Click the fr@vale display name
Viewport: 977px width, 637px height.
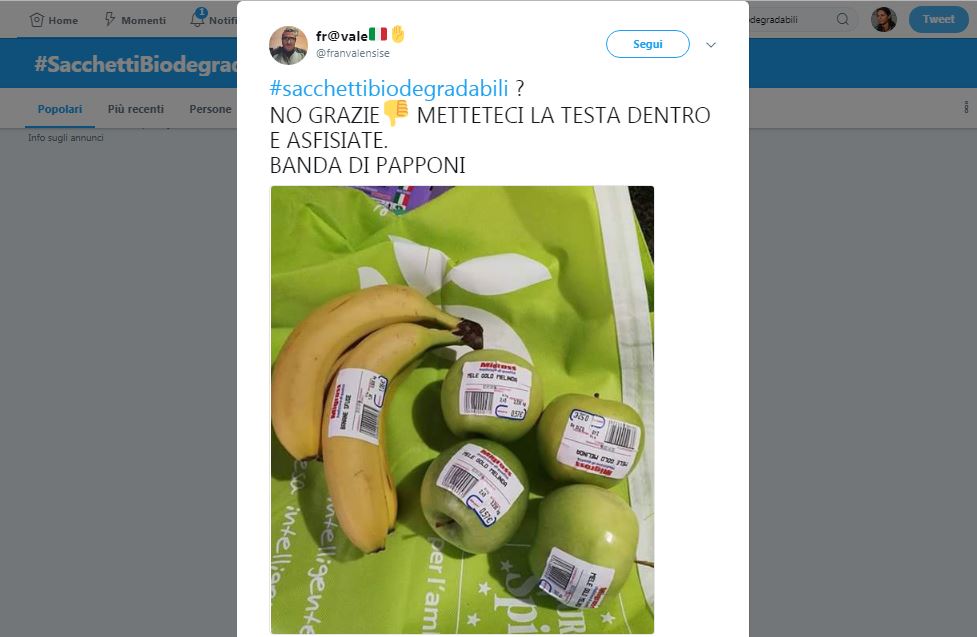tap(341, 36)
